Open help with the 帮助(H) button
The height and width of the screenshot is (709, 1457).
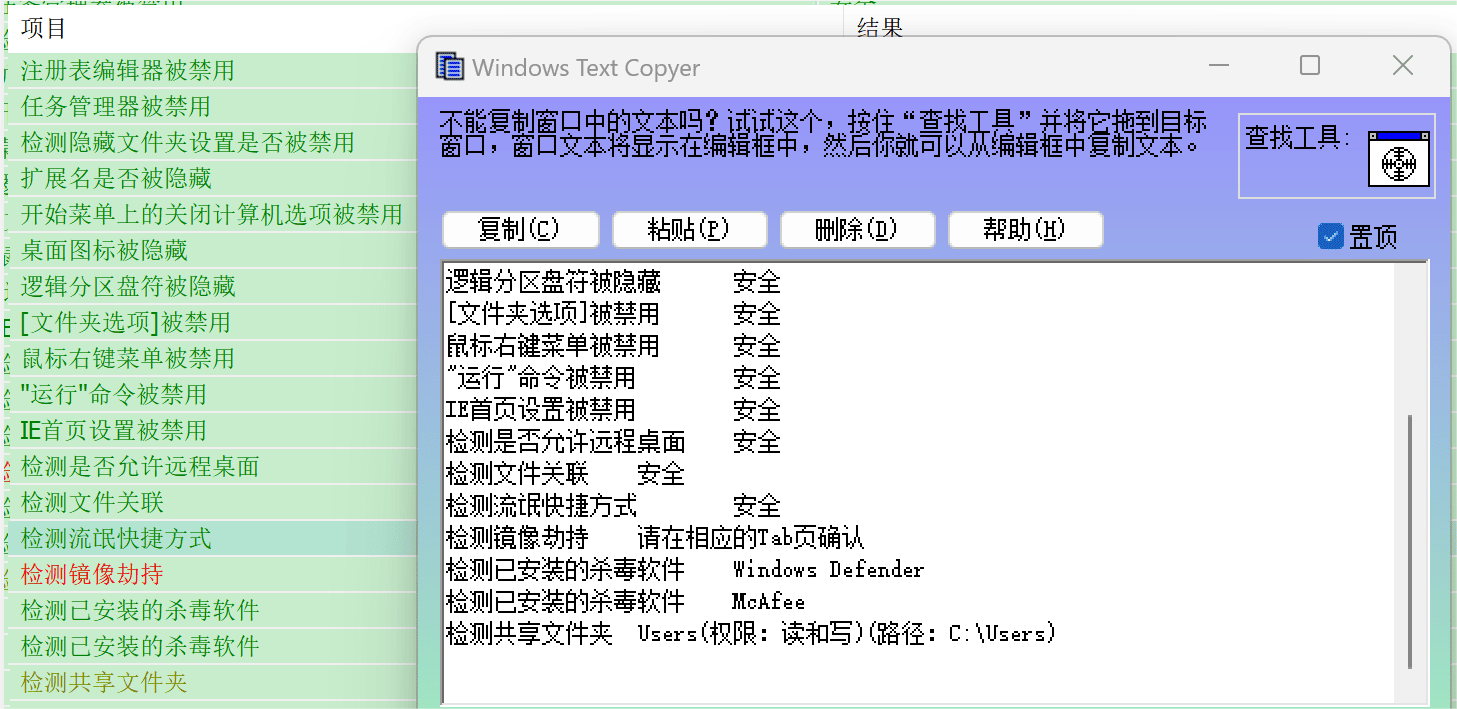pos(1025,229)
